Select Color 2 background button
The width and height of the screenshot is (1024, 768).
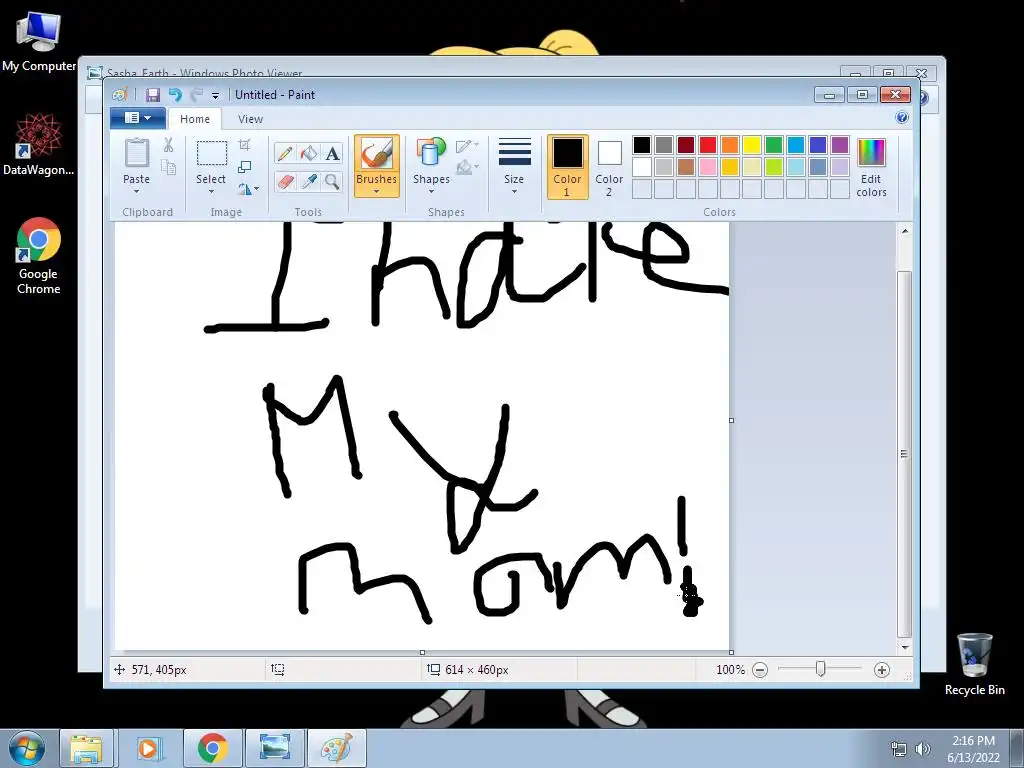click(609, 167)
